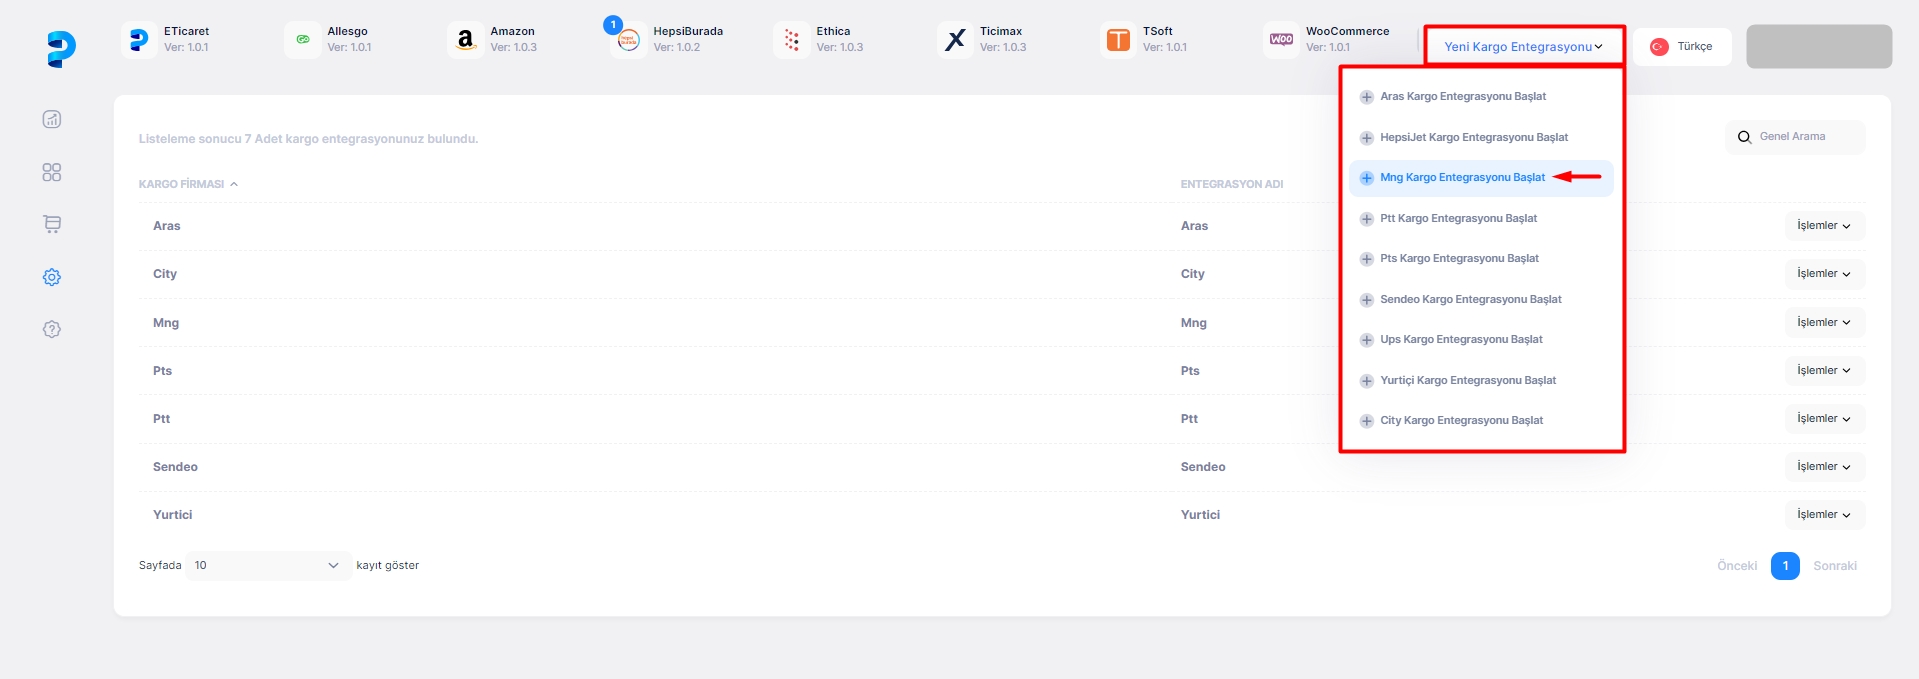This screenshot has width=1919, height=679.
Task: Switch language via Türkçe button
Action: tap(1682, 47)
